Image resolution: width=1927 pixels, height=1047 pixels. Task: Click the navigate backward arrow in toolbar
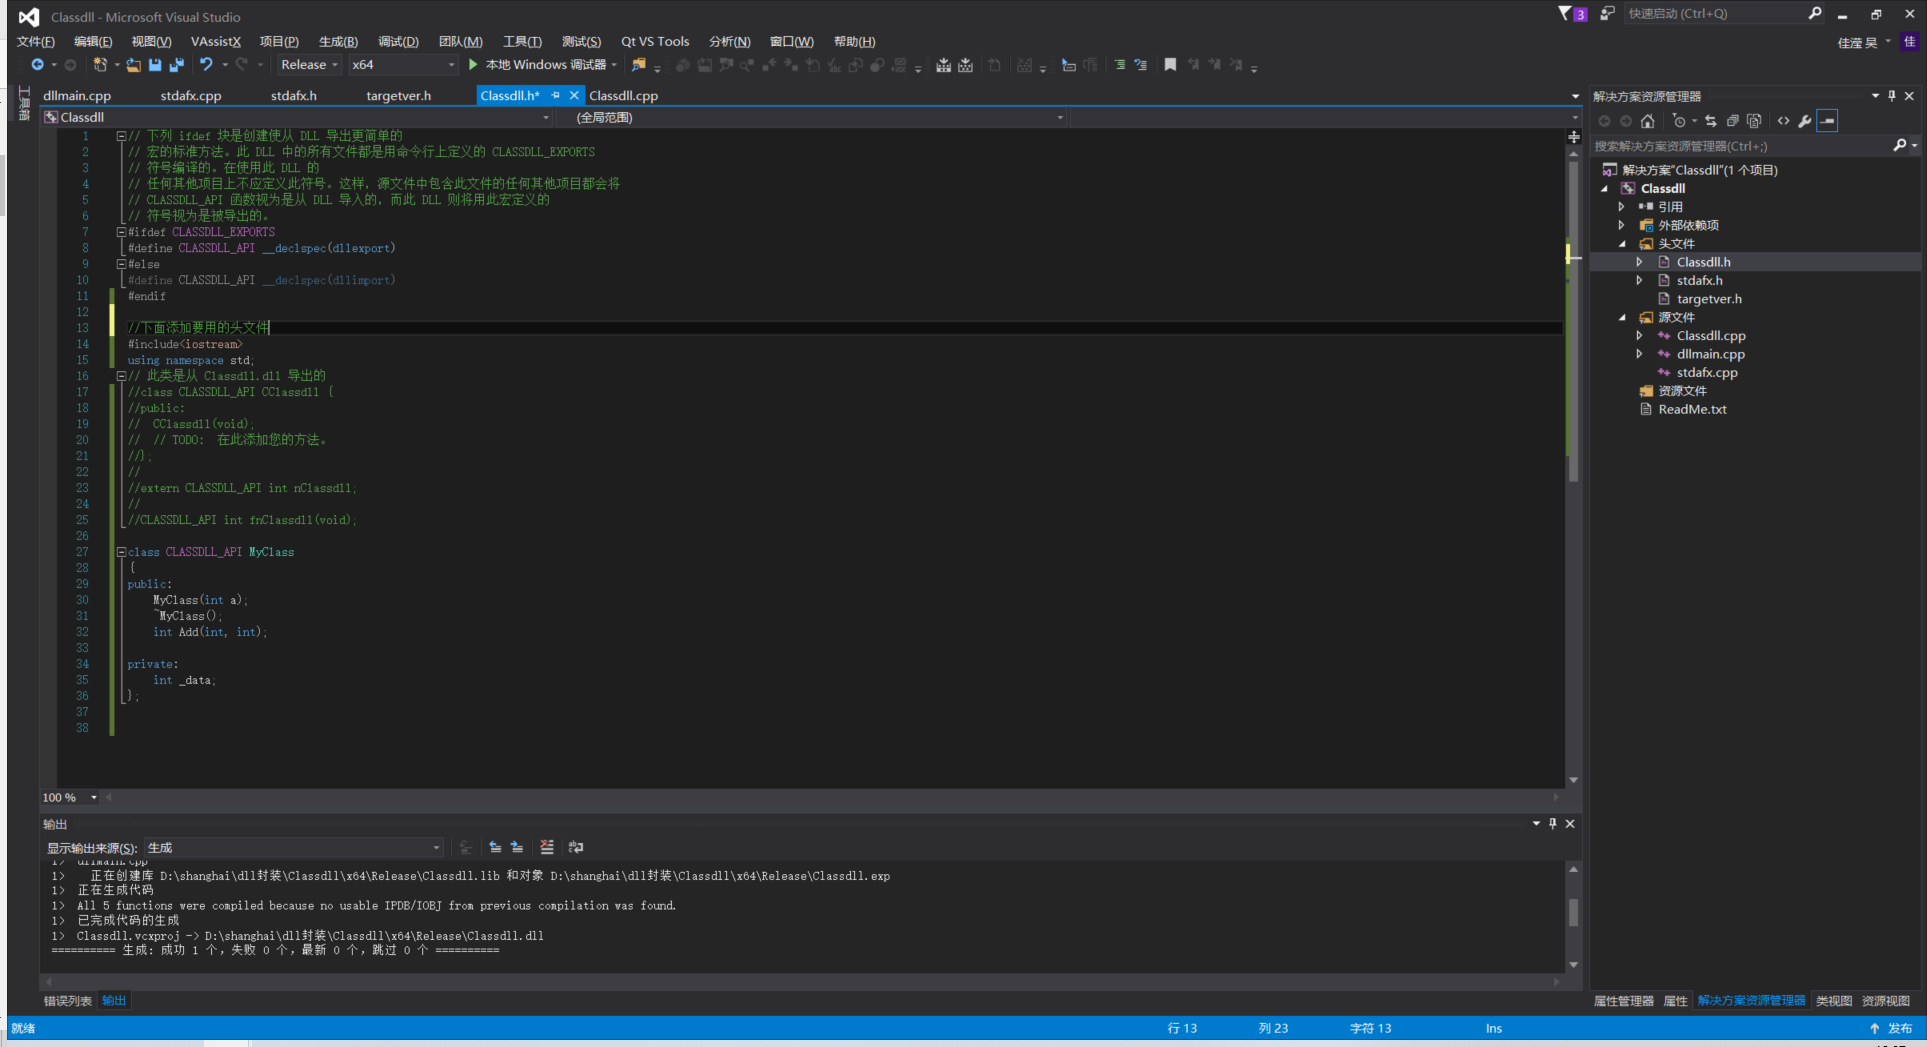[37, 65]
